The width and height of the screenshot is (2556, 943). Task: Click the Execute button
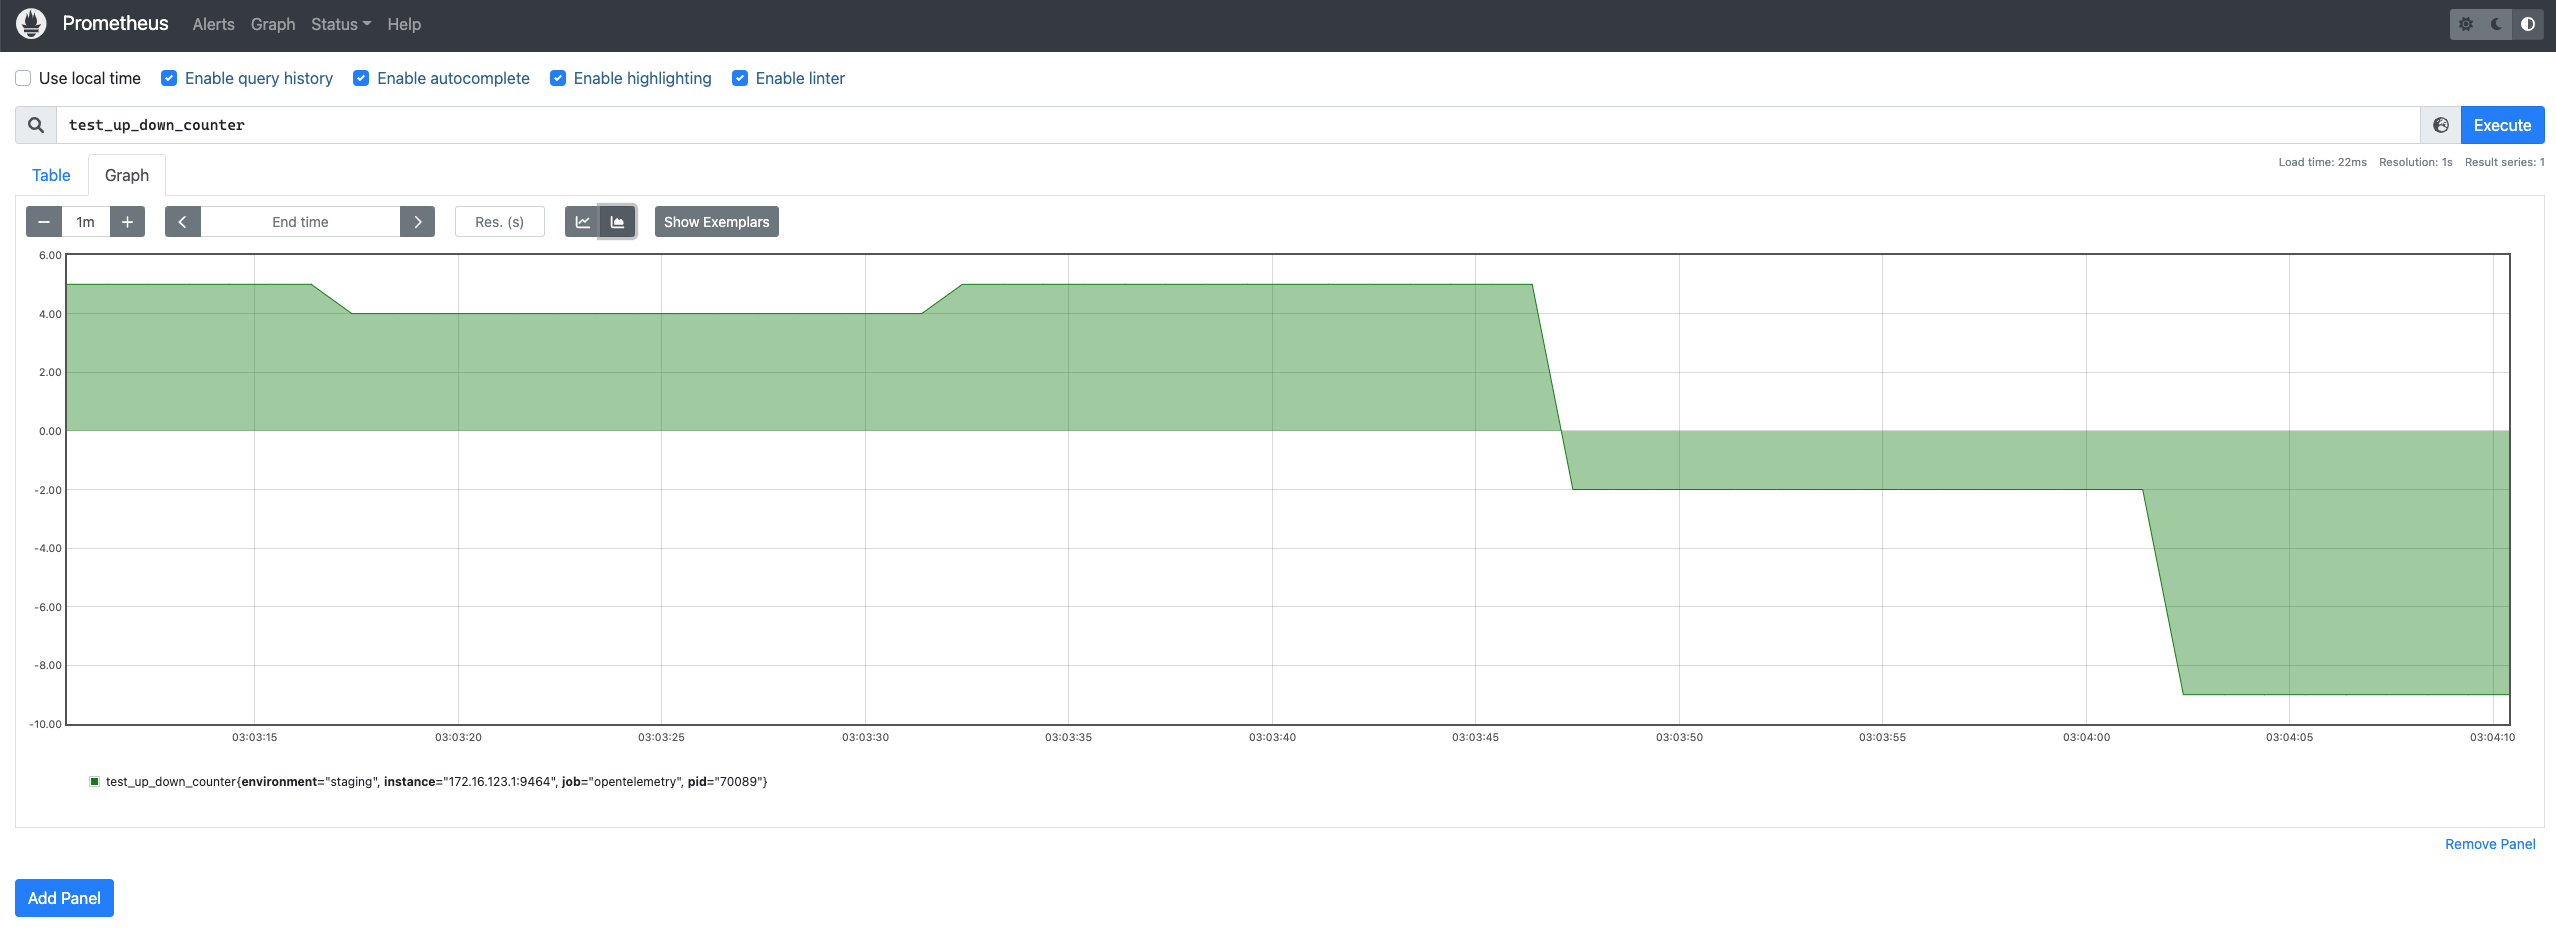click(2502, 125)
